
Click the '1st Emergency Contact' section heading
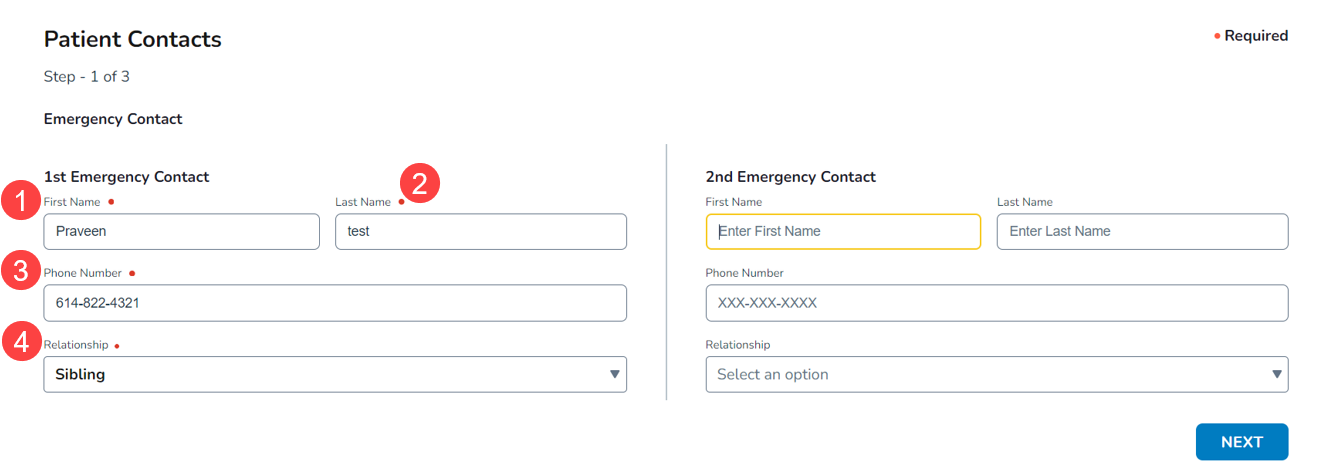point(127,177)
